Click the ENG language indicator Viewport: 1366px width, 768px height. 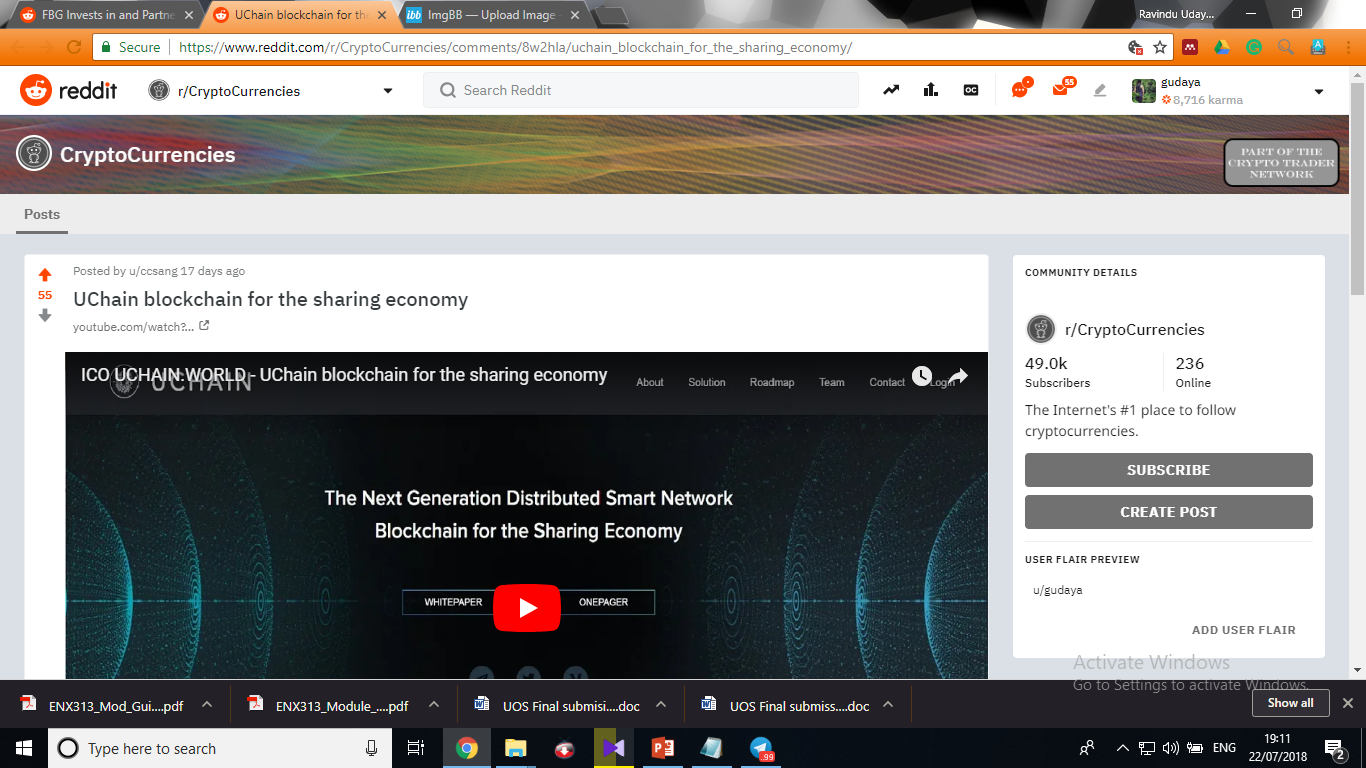click(x=1224, y=748)
